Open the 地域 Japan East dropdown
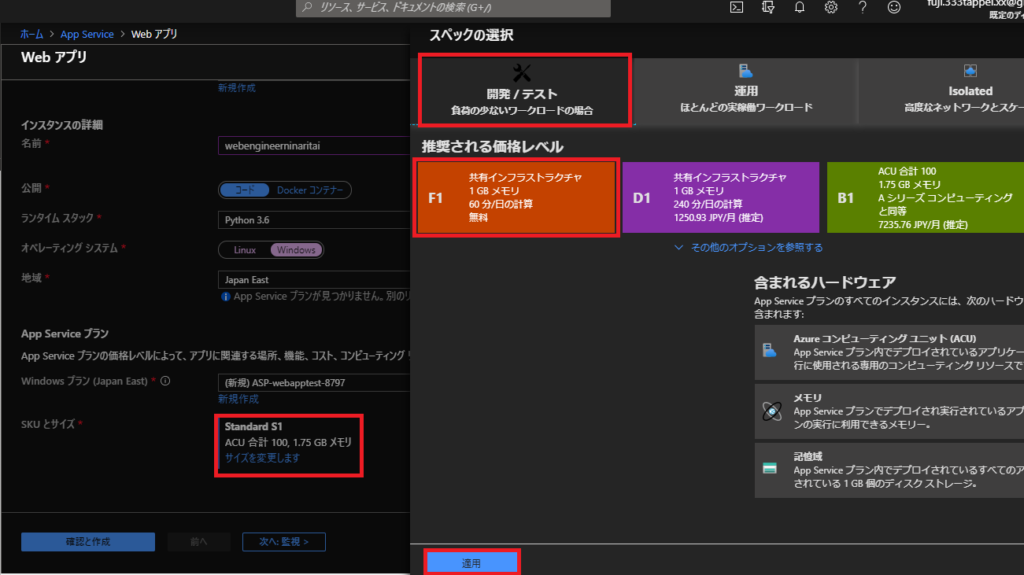 click(x=313, y=280)
